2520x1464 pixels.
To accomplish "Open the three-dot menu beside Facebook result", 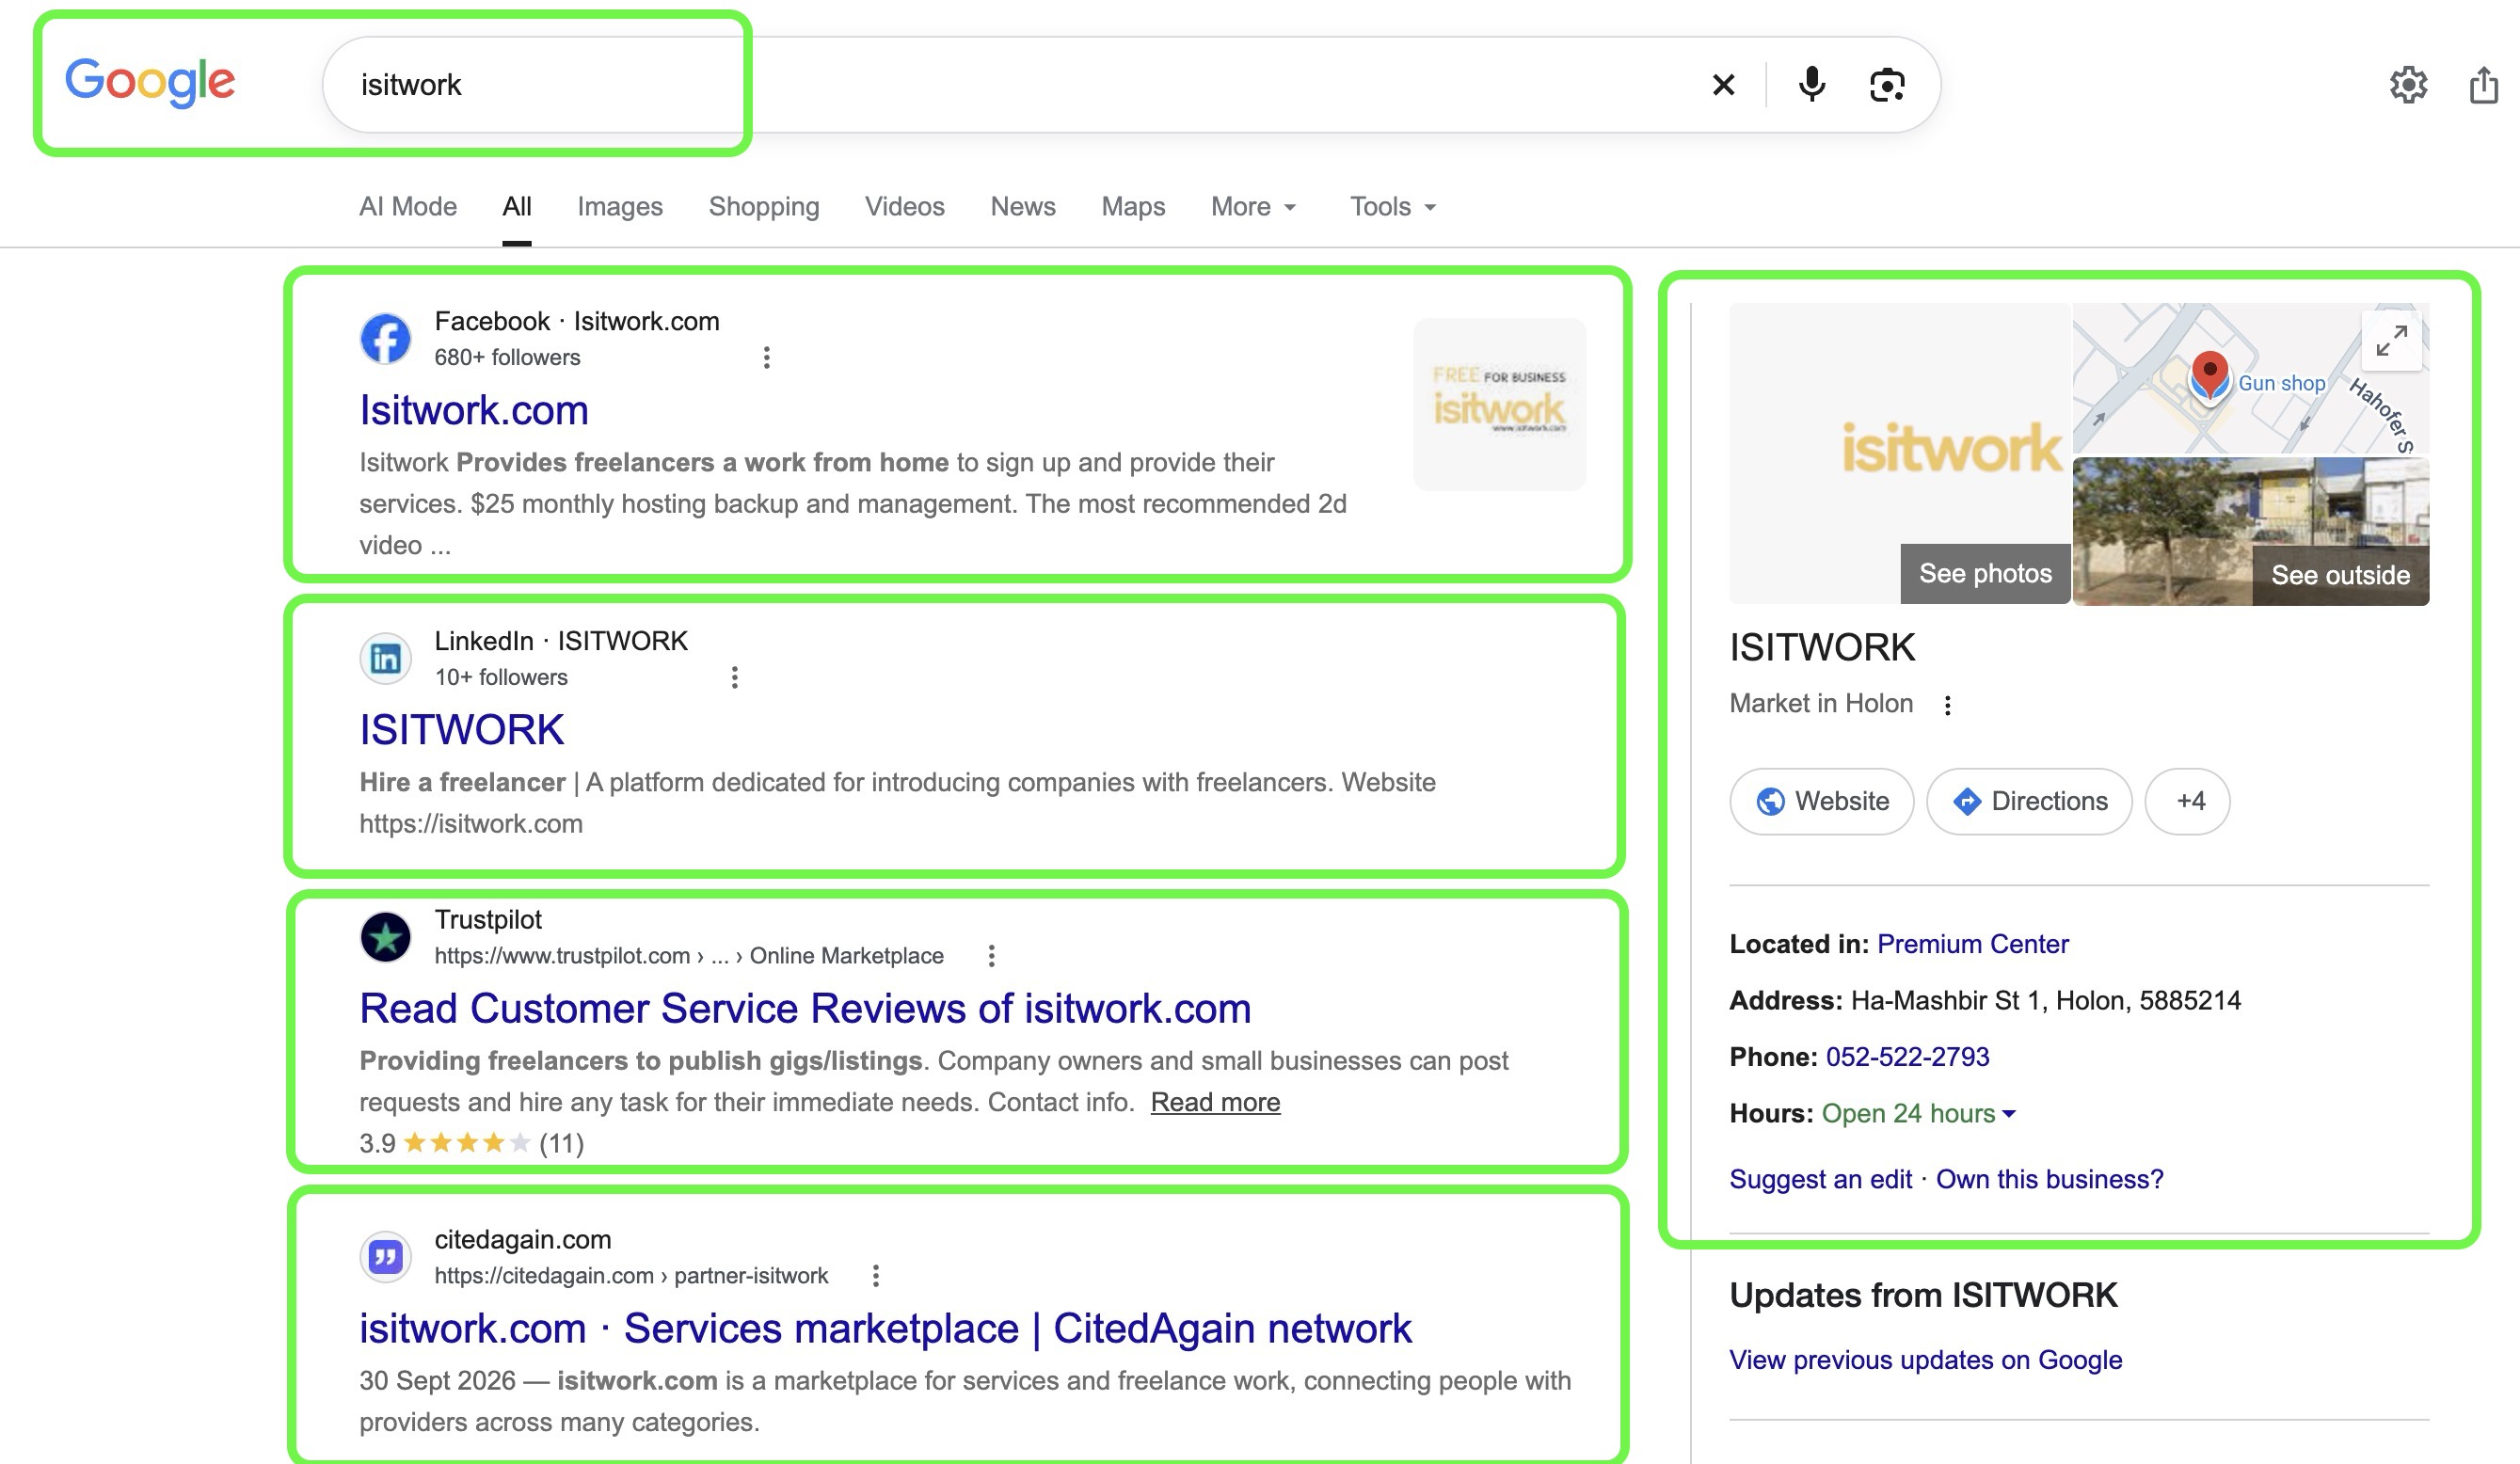I will (x=766, y=358).
